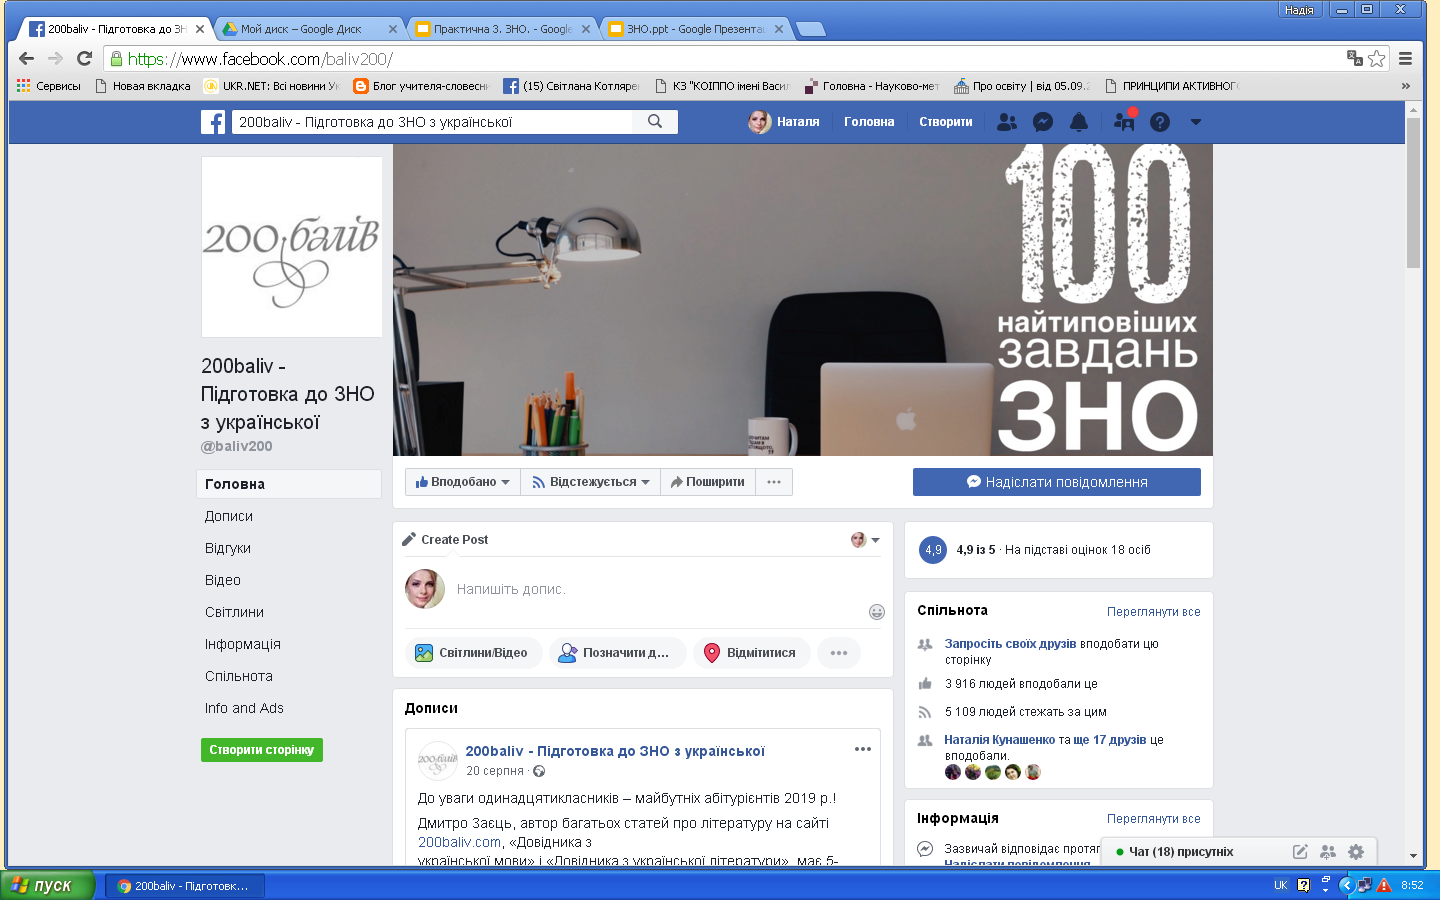The height and width of the screenshot is (900, 1440).
Task: Click Відмітитися check-in button
Action: [x=752, y=653]
